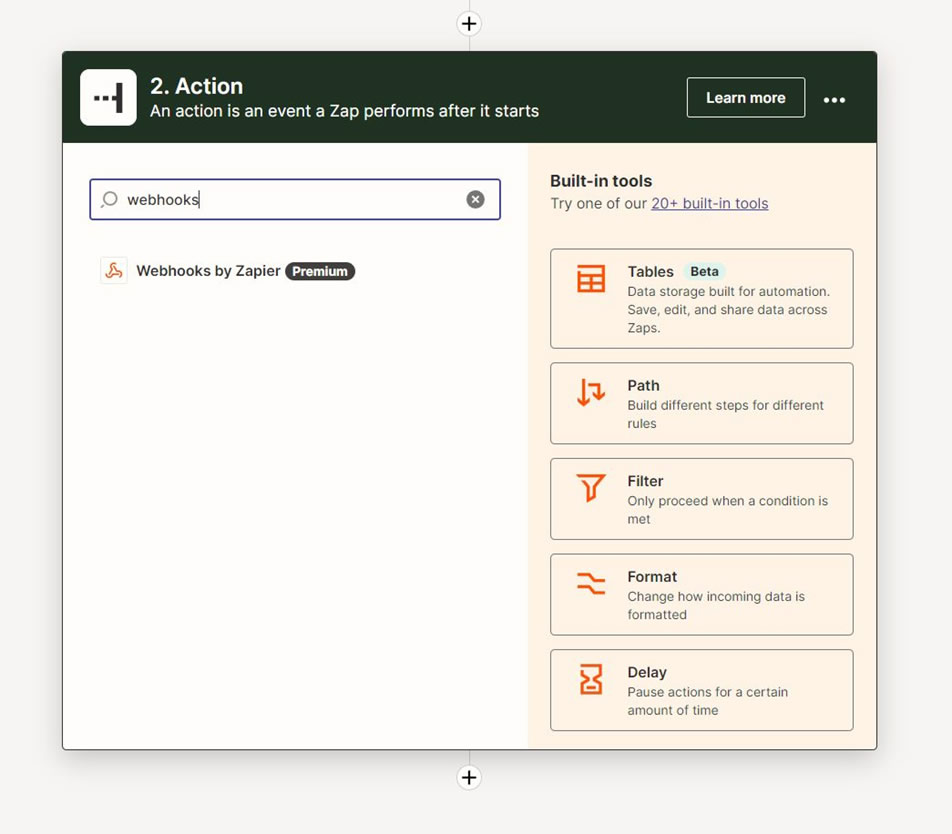Click 'Build different steps' description
This screenshot has width=952, height=834.
[726, 414]
